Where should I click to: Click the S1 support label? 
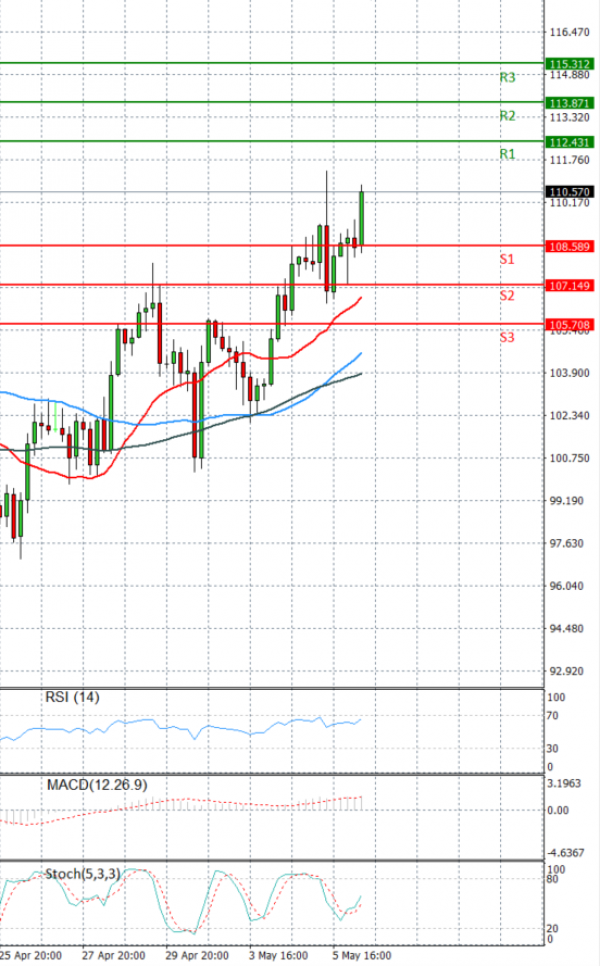pyautogui.click(x=506, y=259)
